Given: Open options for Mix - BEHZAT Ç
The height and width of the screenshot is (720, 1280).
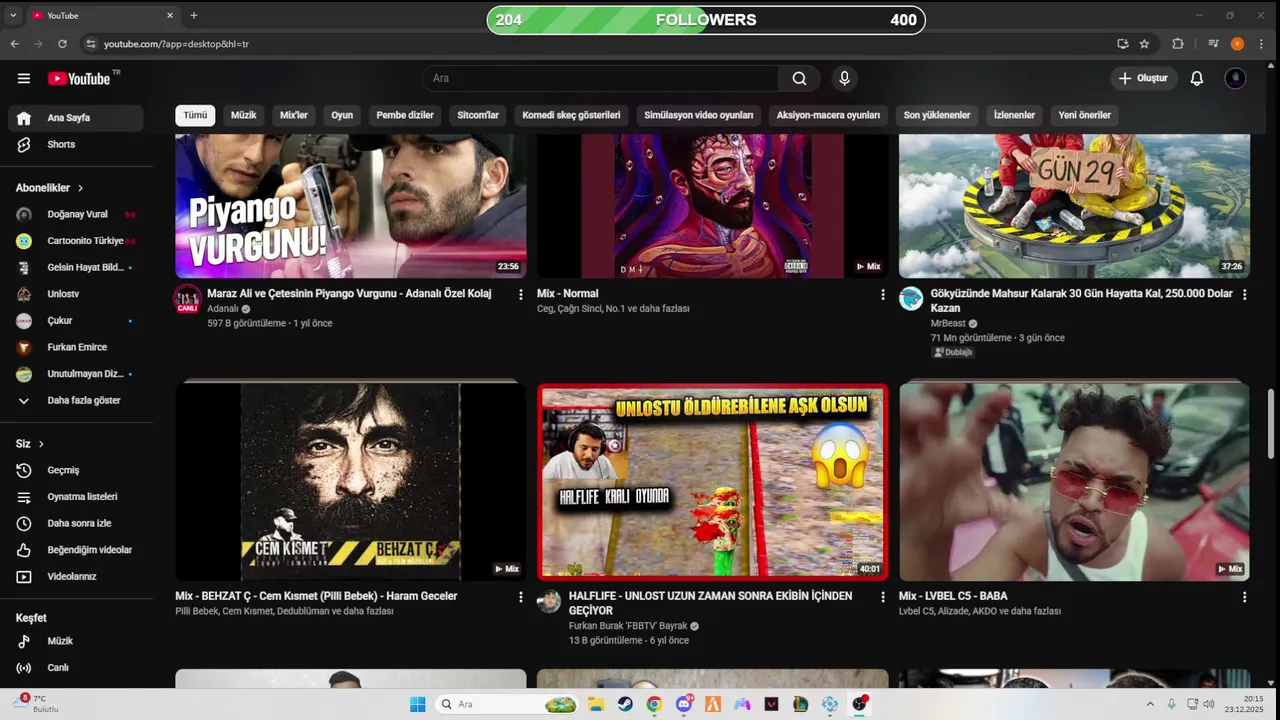Looking at the screenshot, I should point(520,597).
